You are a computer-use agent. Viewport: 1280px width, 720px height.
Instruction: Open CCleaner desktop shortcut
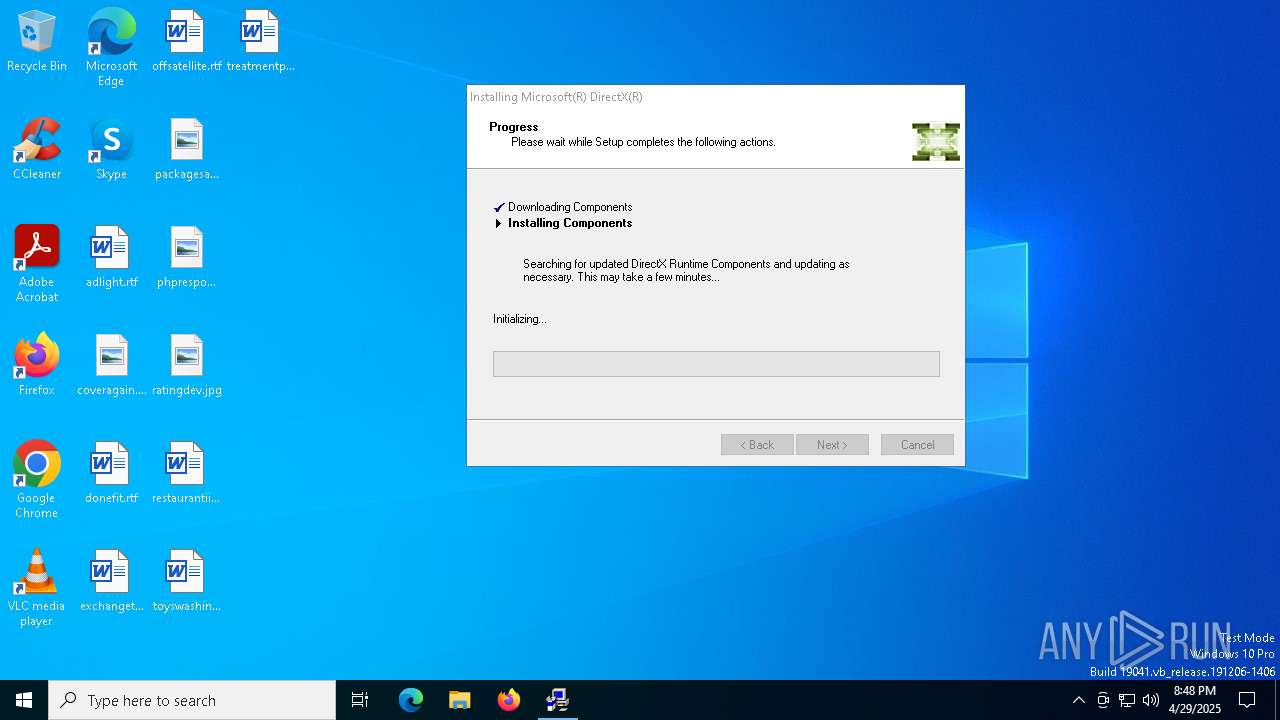(x=37, y=150)
